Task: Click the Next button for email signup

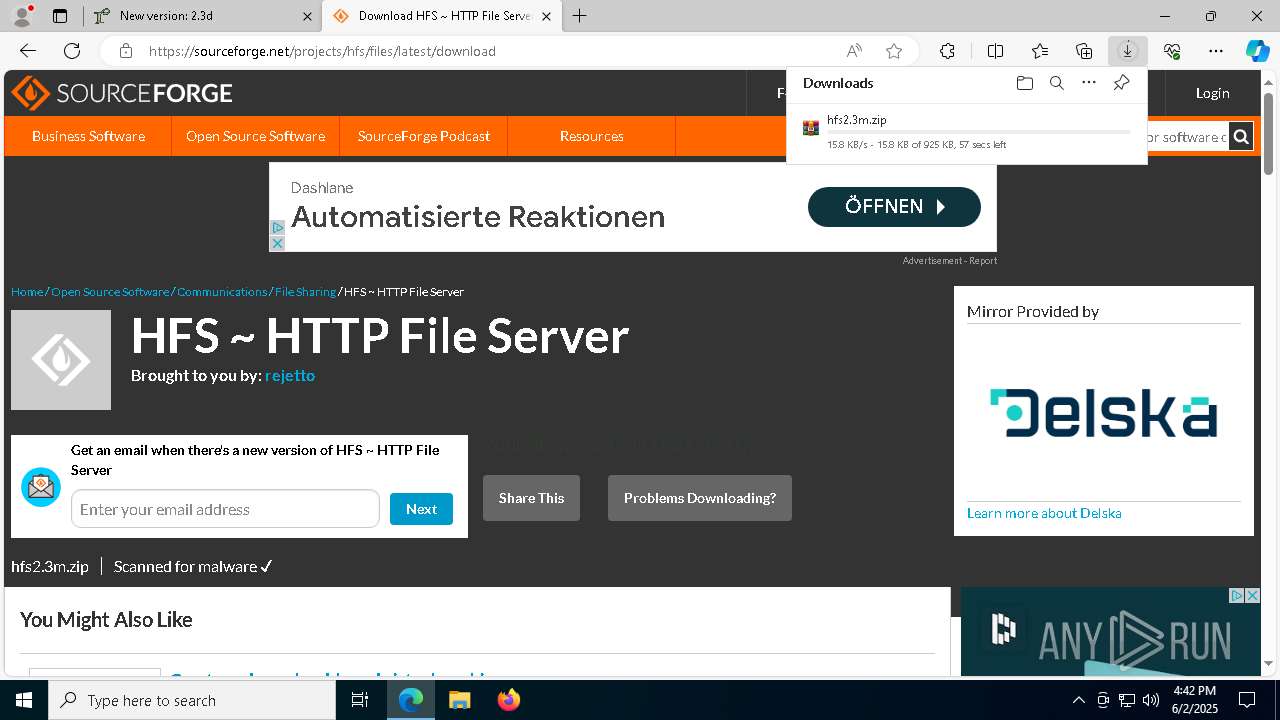Action: (421, 509)
